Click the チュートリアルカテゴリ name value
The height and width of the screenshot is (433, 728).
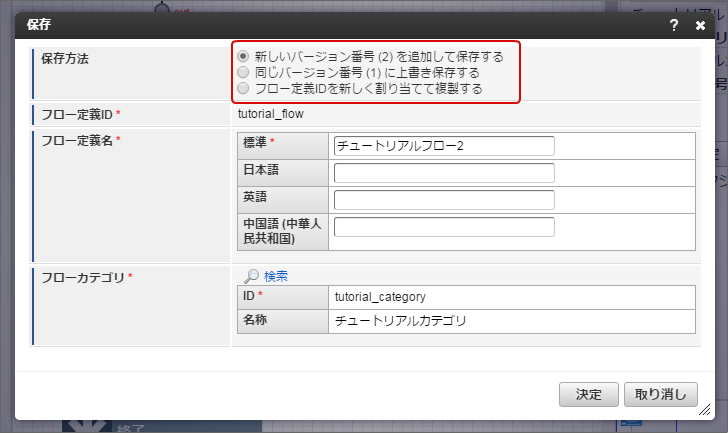point(400,321)
